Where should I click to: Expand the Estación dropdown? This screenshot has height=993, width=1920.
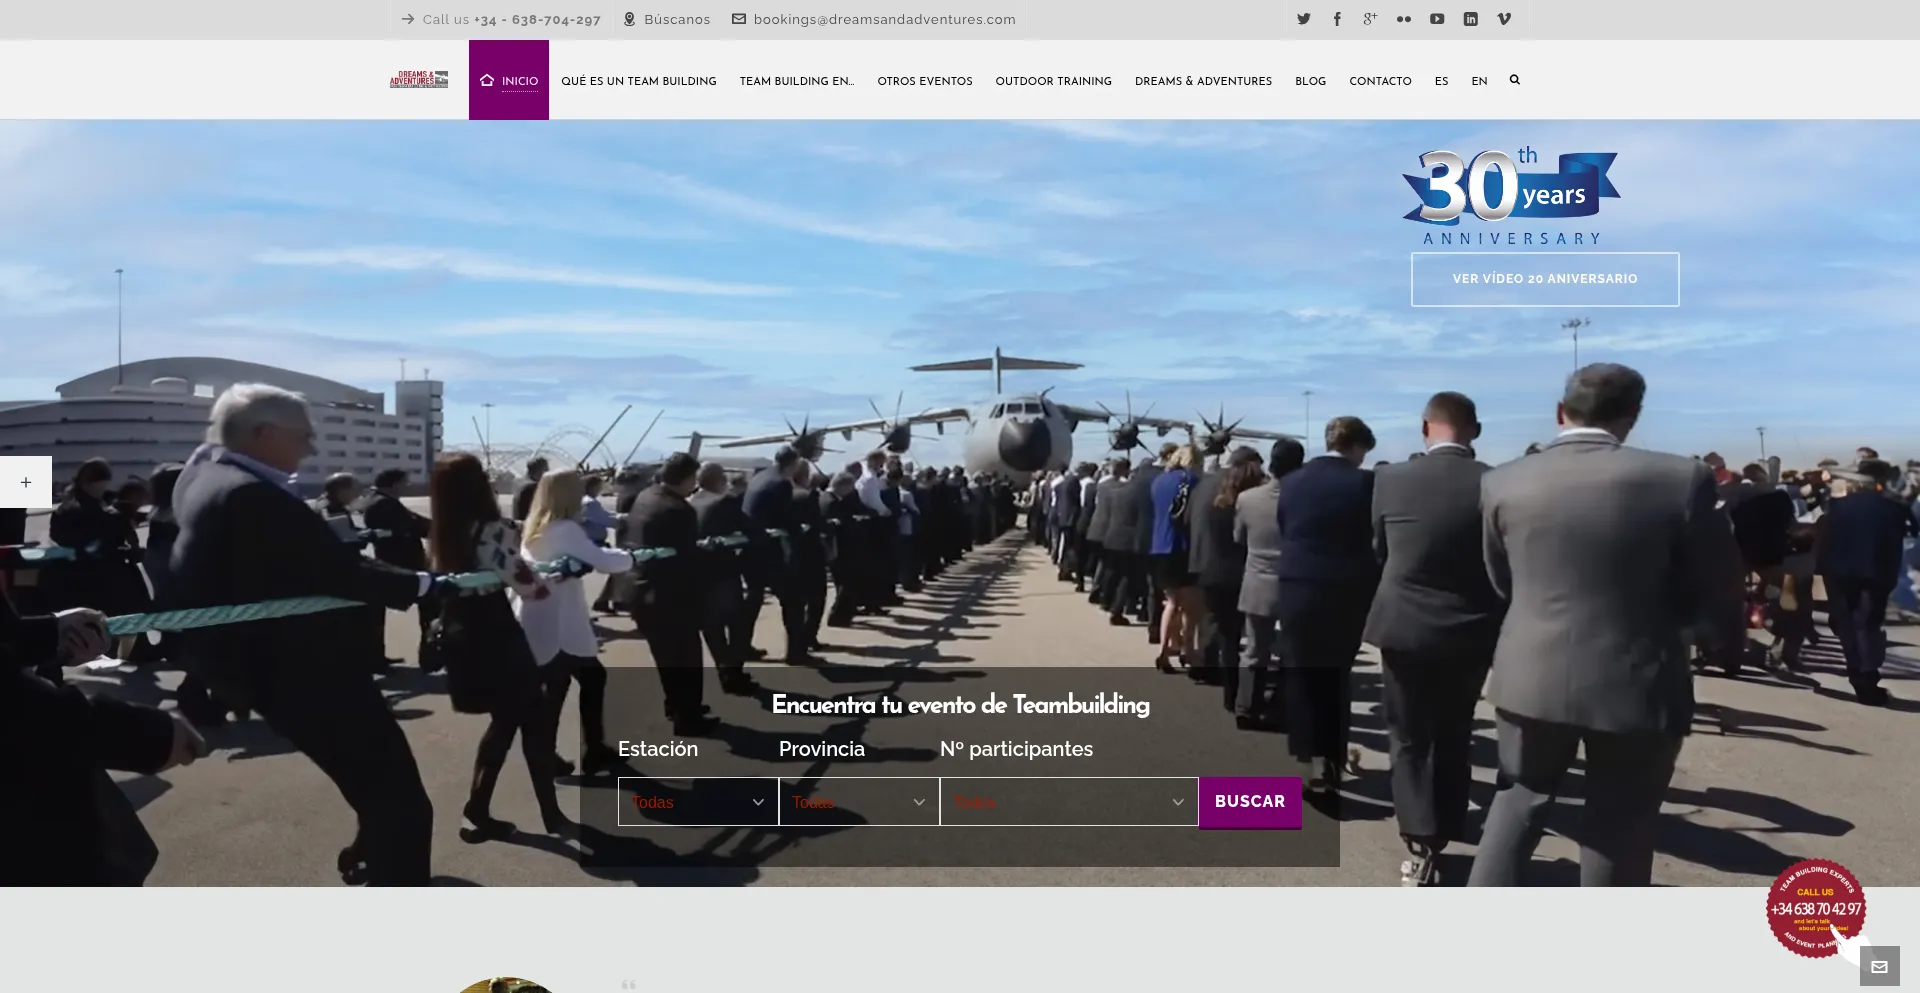[698, 802]
